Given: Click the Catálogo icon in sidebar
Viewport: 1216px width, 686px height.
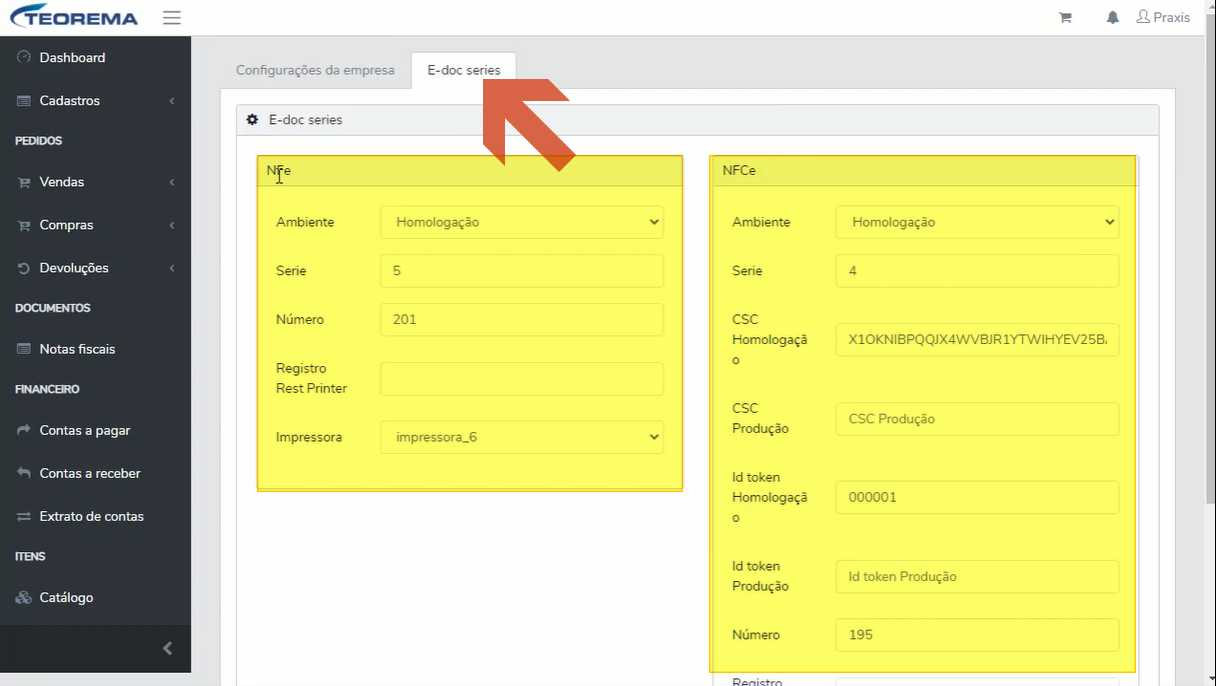Looking at the screenshot, I should click(24, 597).
